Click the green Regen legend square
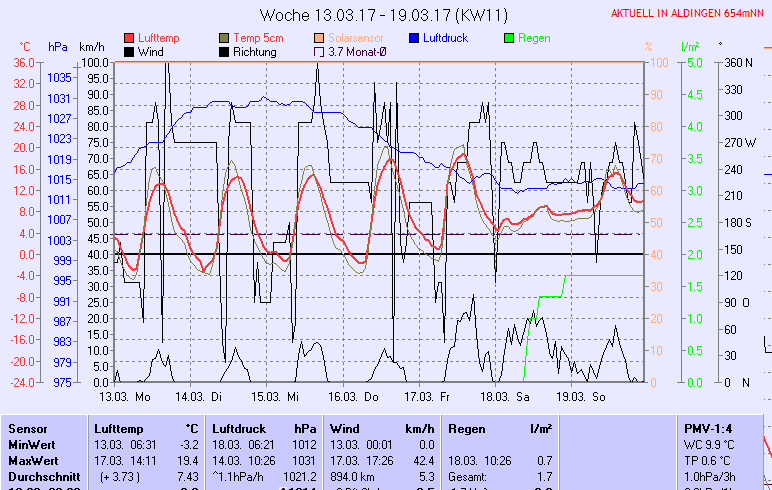 (509, 38)
